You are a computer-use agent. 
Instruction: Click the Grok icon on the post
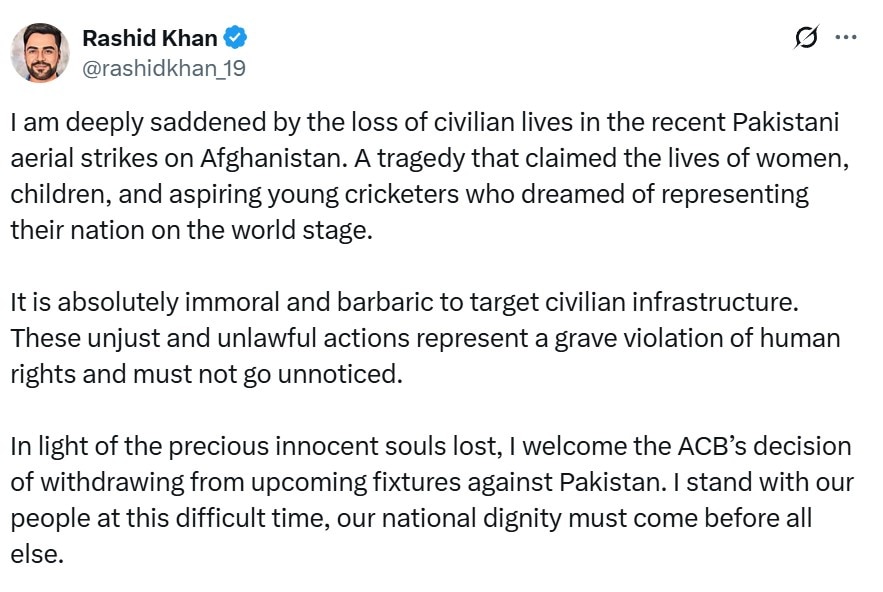click(x=806, y=38)
